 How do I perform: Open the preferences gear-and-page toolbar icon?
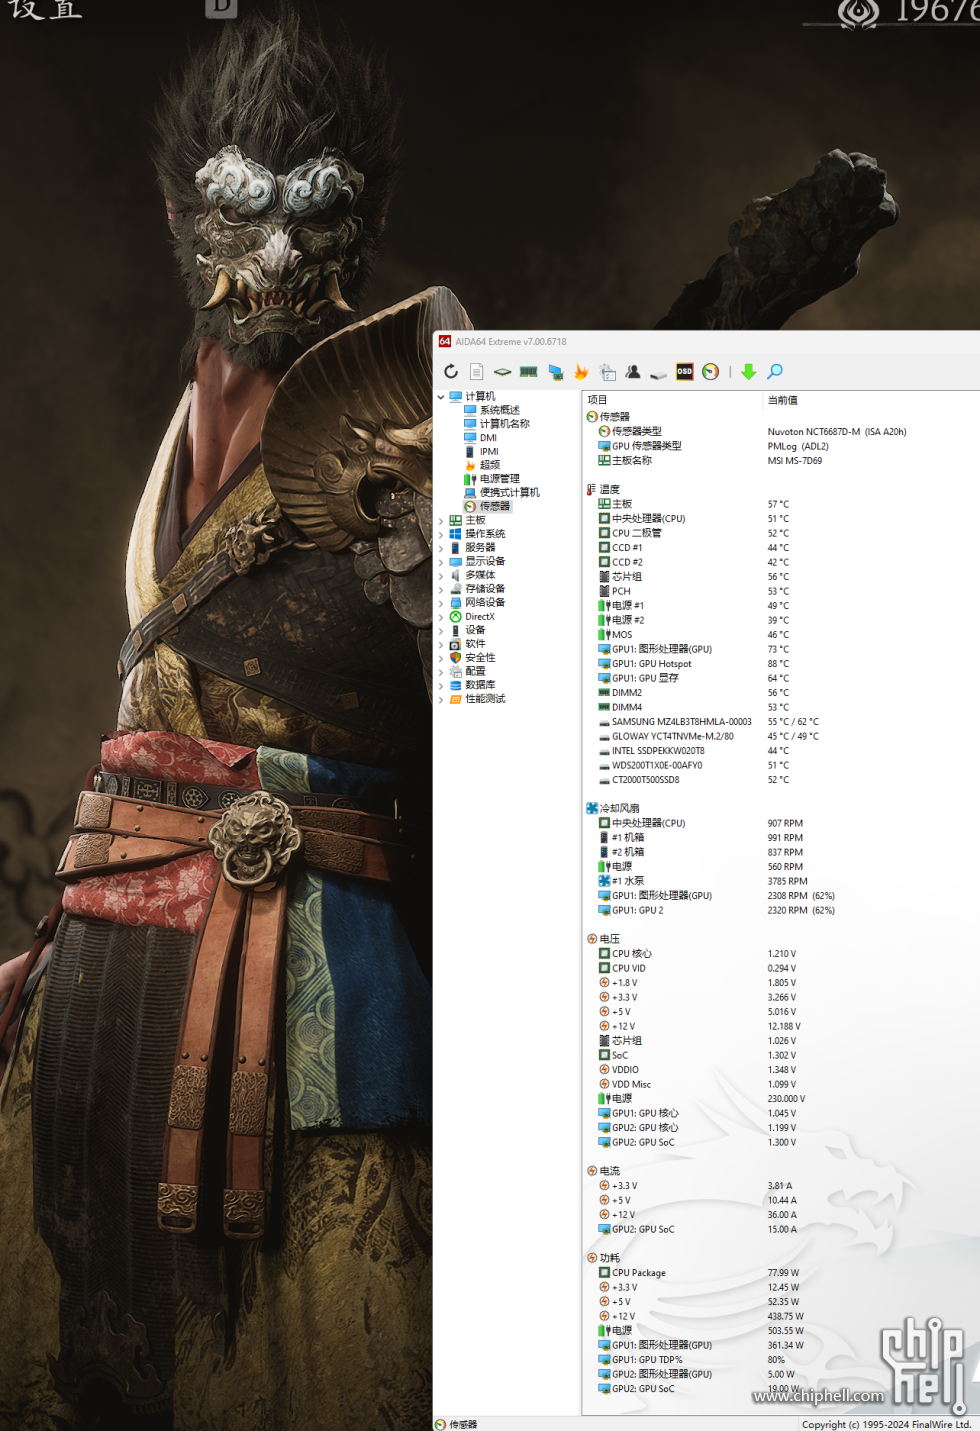point(607,372)
